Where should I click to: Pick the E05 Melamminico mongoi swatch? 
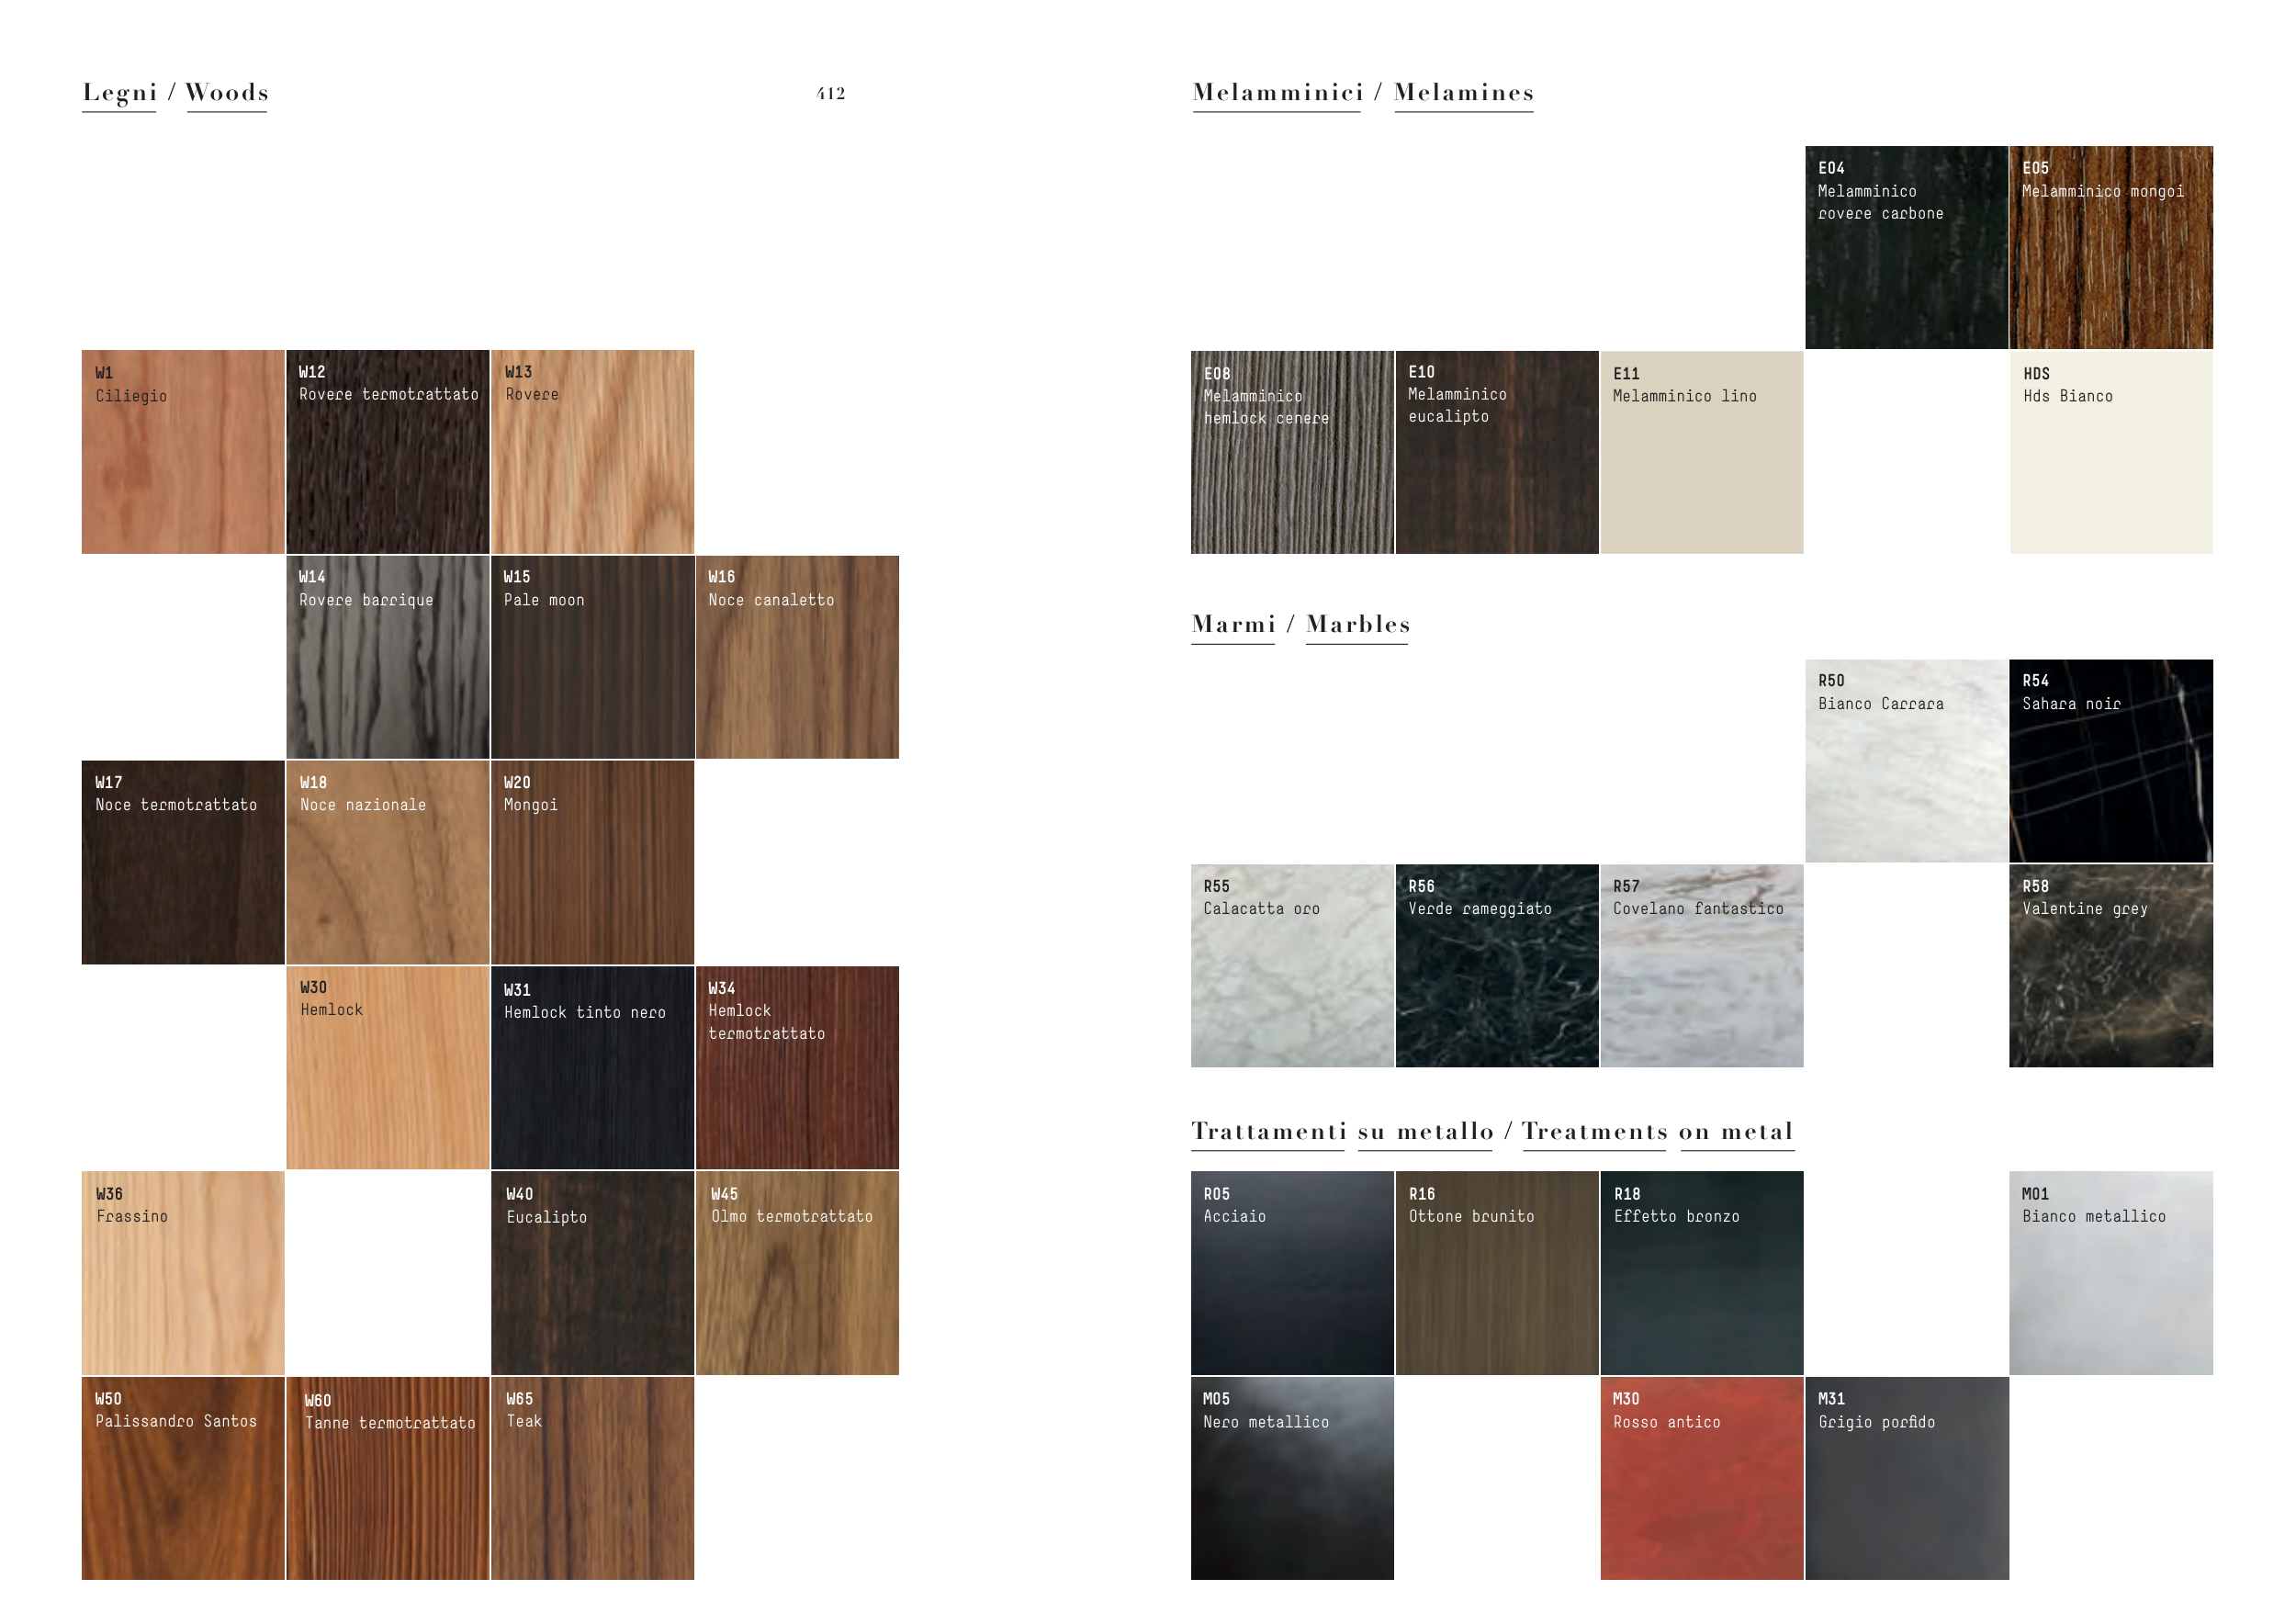pos(2111,247)
